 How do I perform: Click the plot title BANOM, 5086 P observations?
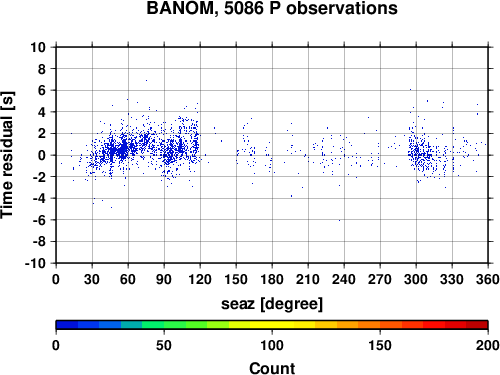272,8
